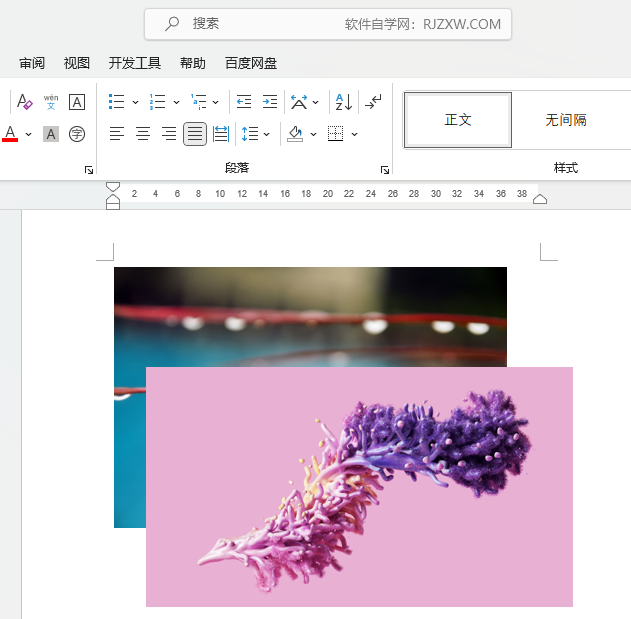631x619 pixels.
Task: Show or hide paragraph marks
Action: click(x=374, y=102)
